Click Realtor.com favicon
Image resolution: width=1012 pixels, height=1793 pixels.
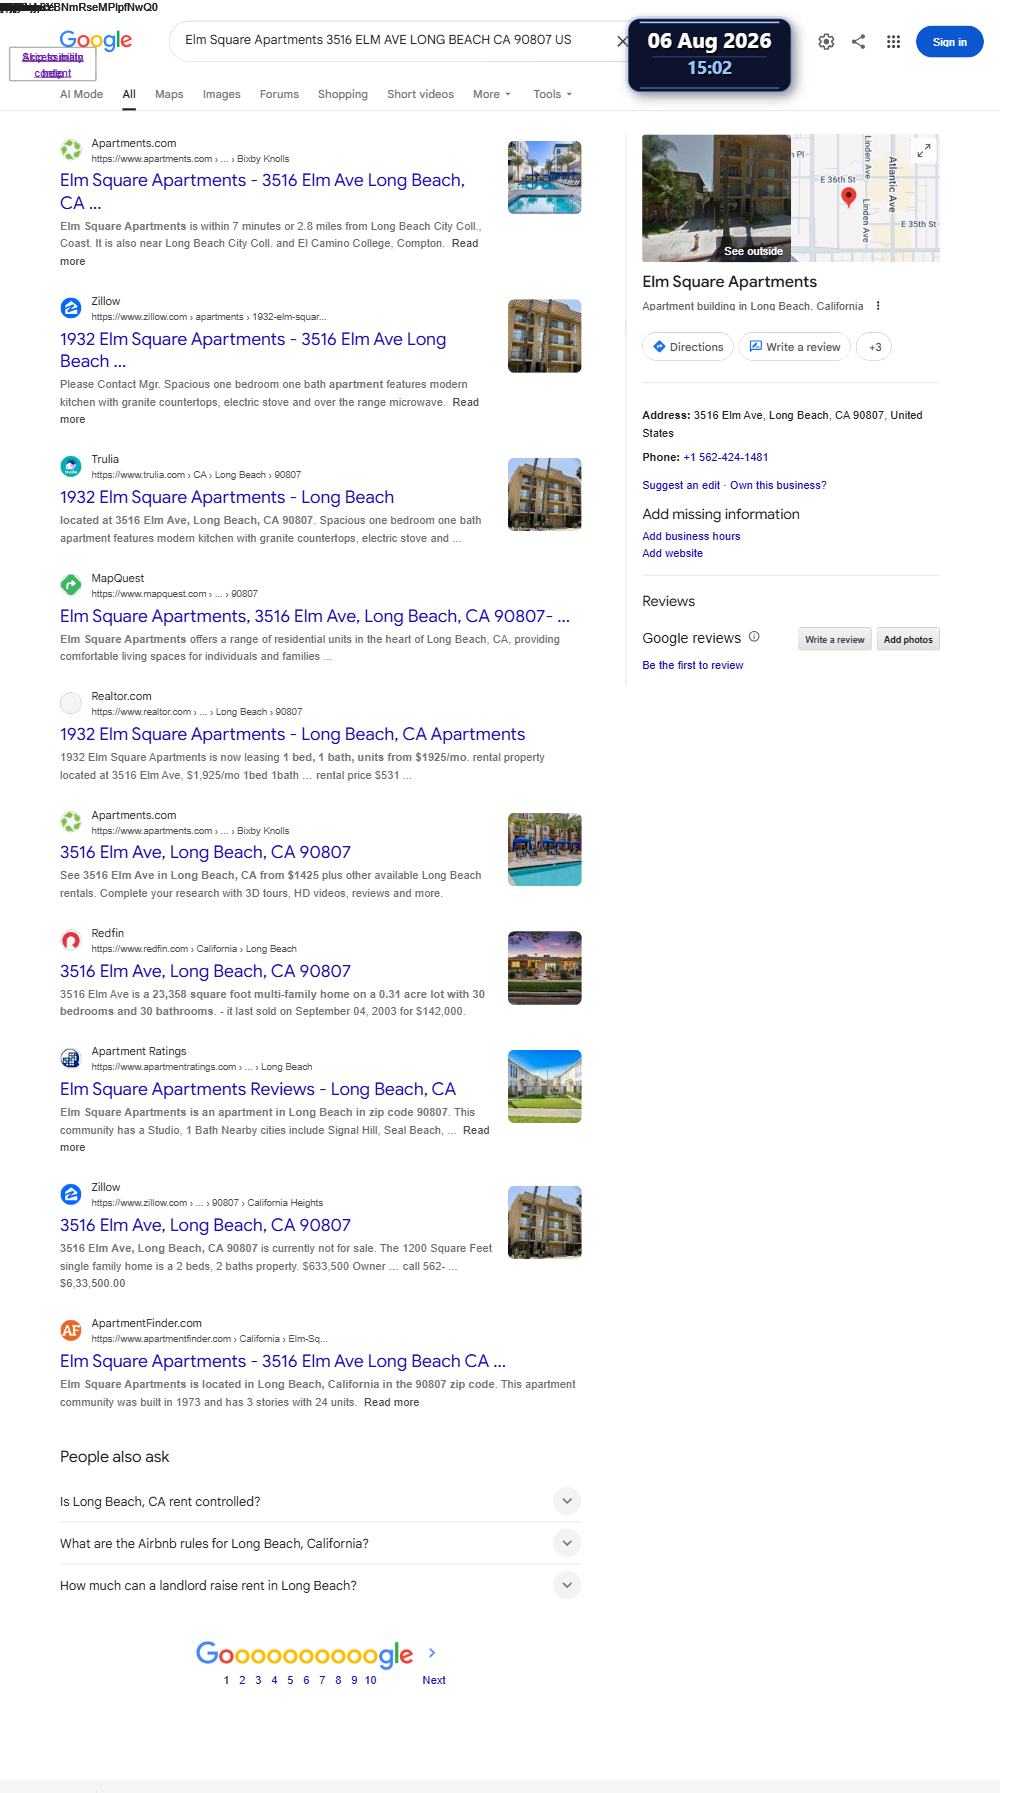(71, 703)
